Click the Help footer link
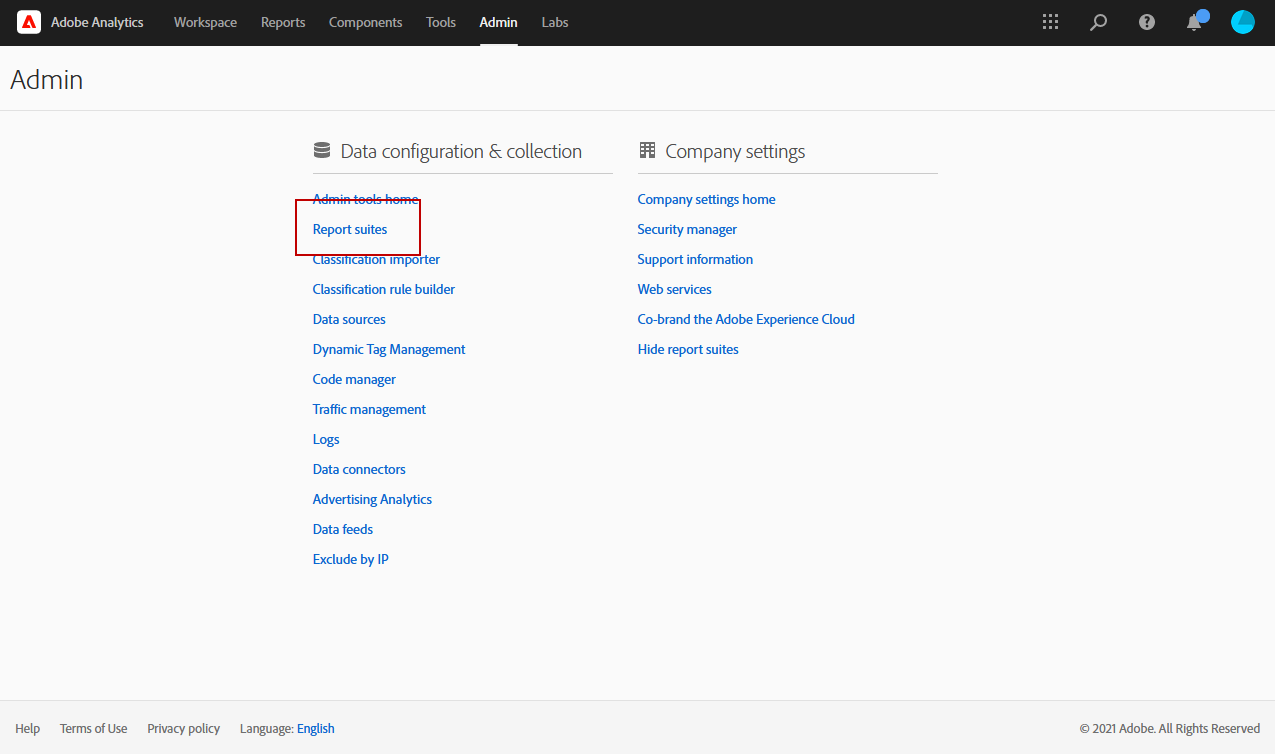The image size is (1275, 754). click(28, 728)
